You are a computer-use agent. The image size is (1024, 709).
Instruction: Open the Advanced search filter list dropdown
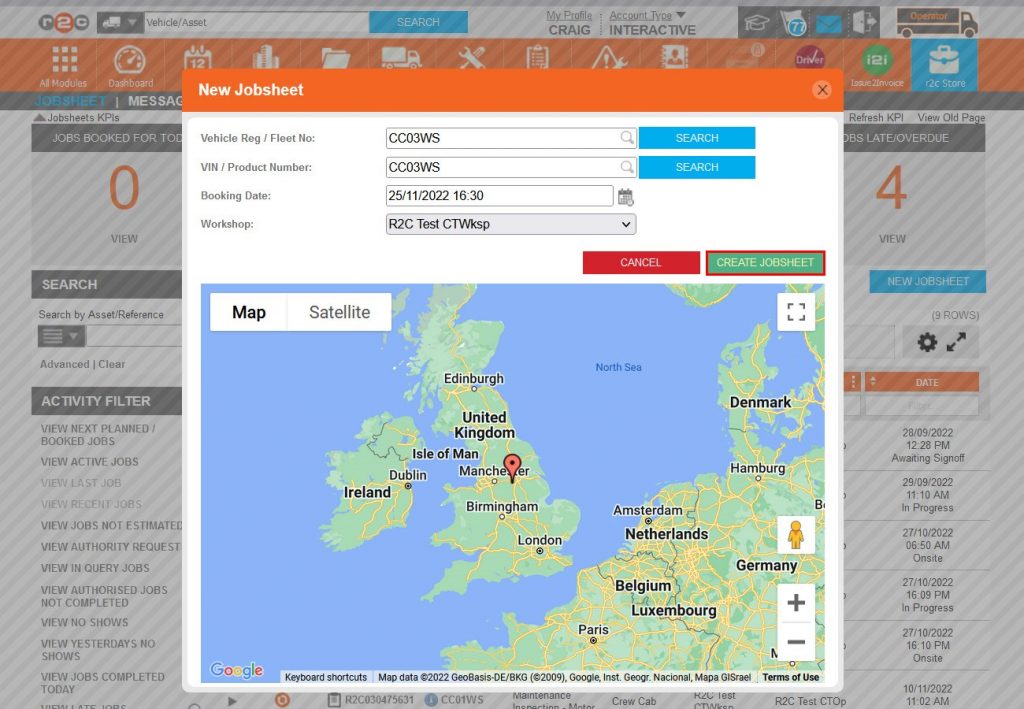pyautogui.click(x=61, y=336)
